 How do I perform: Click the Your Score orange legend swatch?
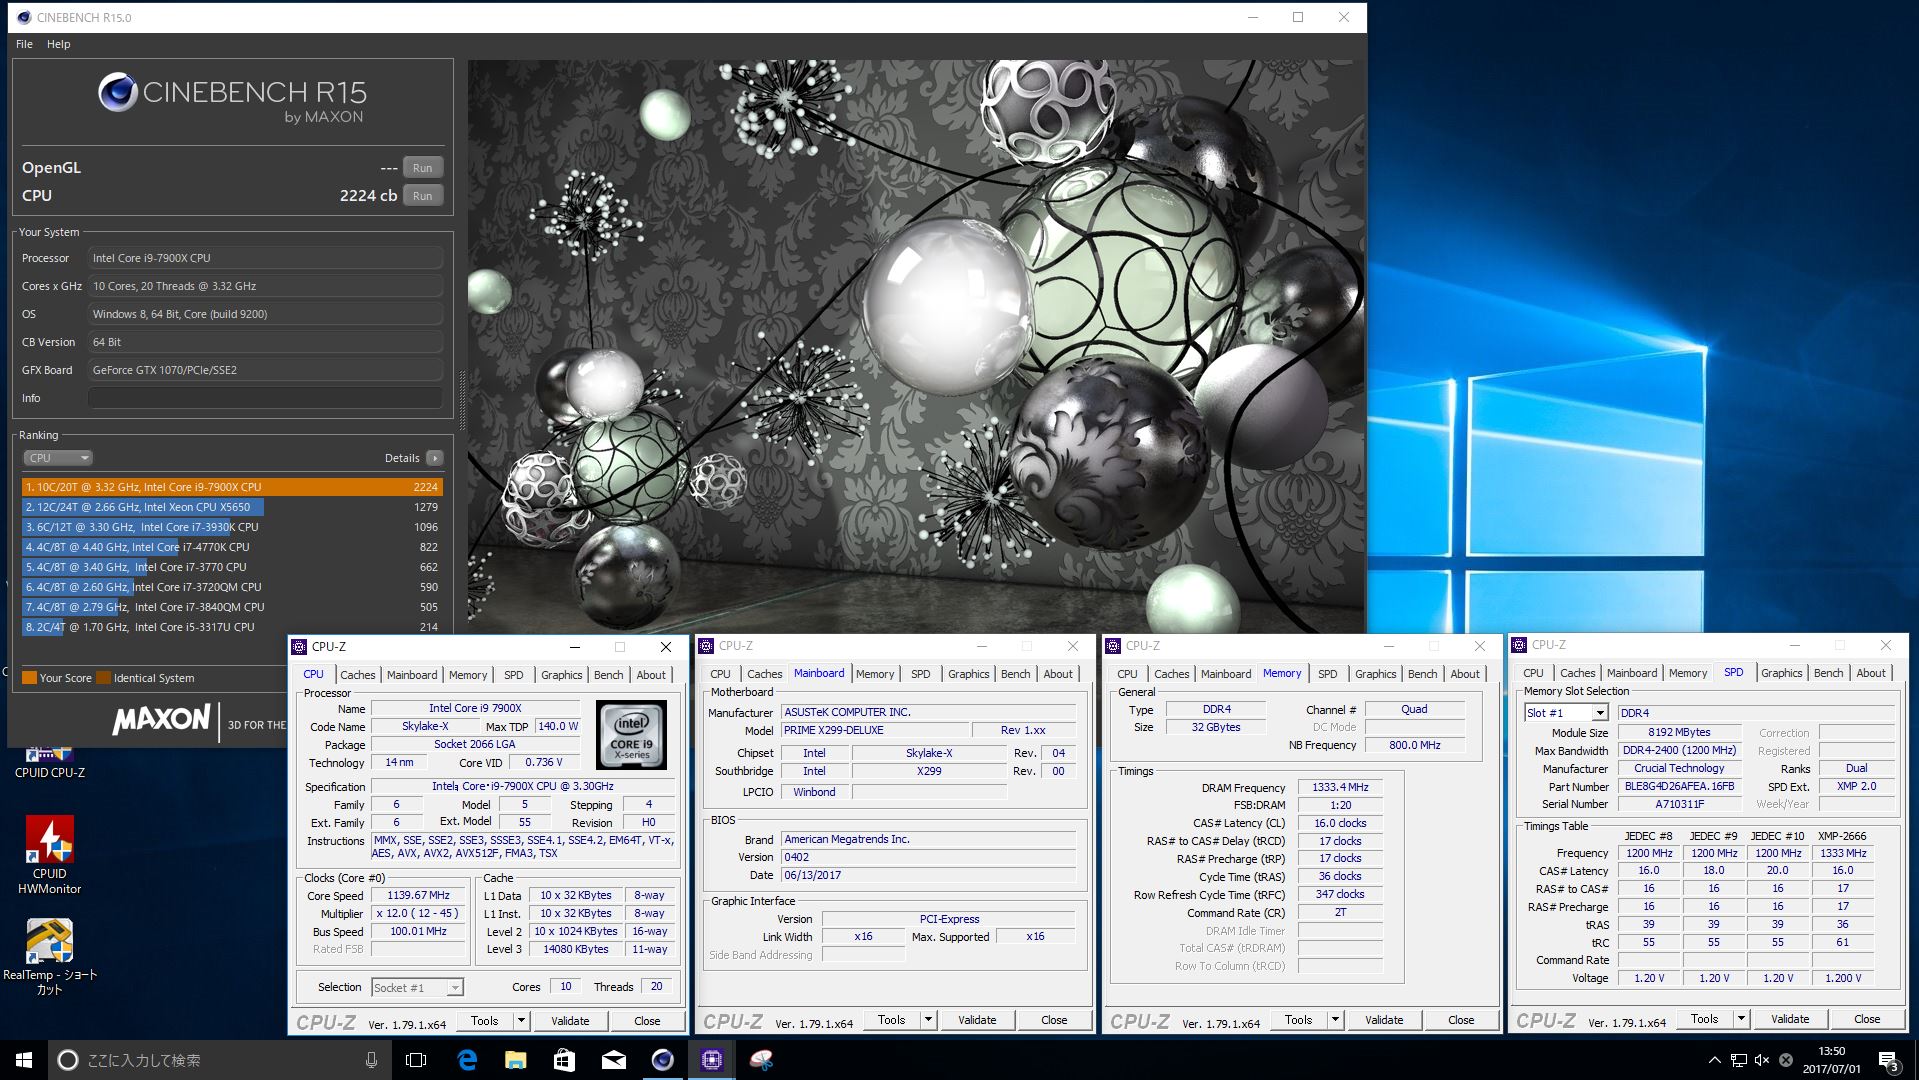(x=29, y=678)
